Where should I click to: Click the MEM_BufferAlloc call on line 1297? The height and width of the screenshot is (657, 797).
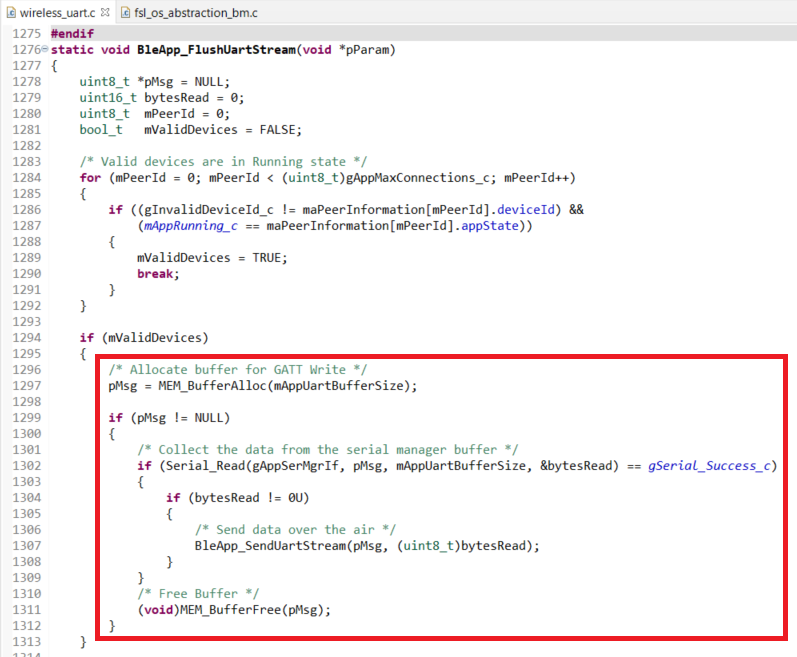288,386
